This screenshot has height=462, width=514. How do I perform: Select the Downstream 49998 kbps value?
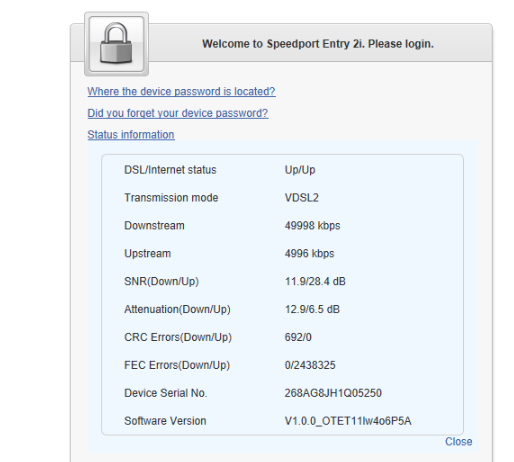pyautogui.click(x=312, y=226)
